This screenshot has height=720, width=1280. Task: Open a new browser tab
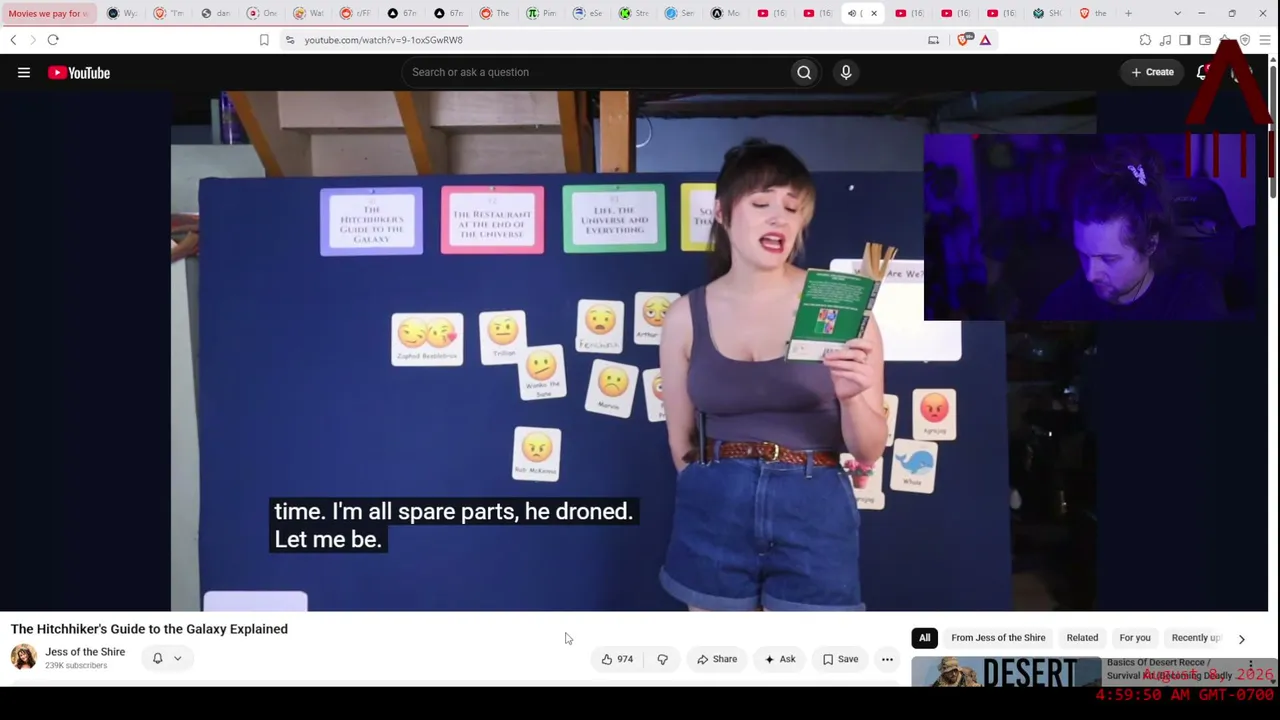1128,13
